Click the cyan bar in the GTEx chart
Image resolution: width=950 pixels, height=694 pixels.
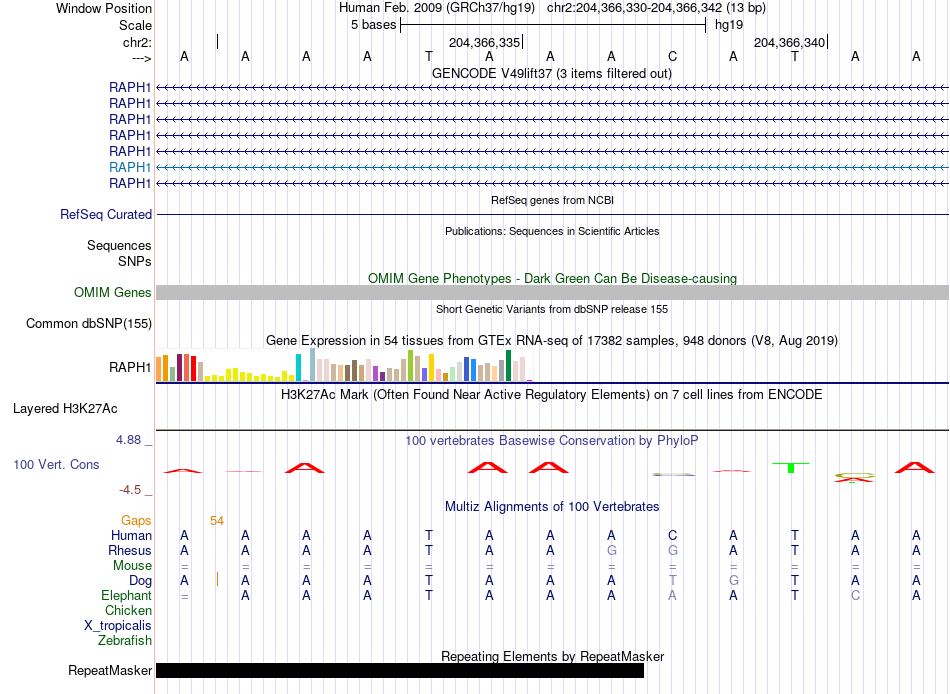click(299, 367)
